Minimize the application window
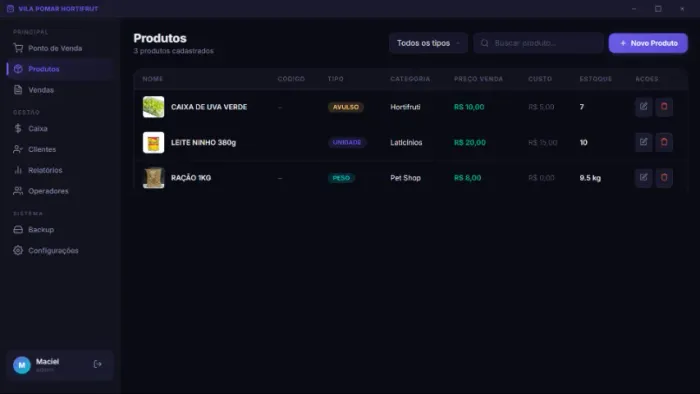 pyautogui.click(x=634, y=8)
